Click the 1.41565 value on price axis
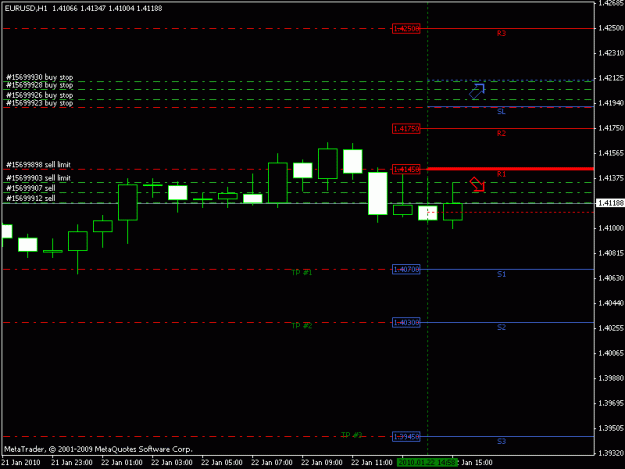 pos(611,153)
